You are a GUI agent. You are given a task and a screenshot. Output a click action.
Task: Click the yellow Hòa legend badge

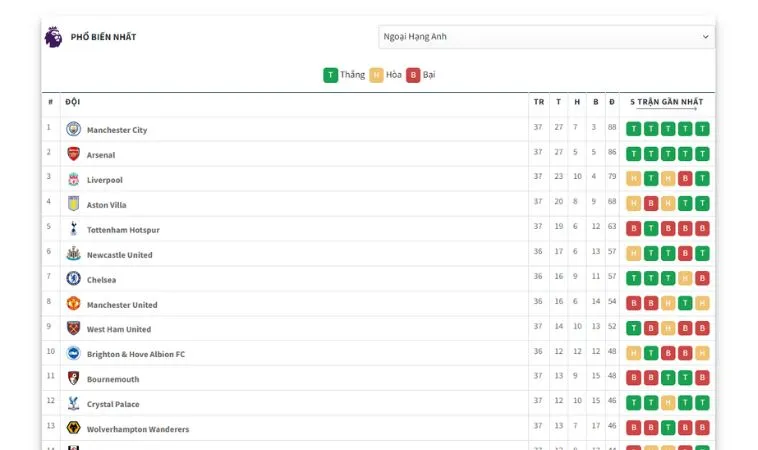point(376,74)
